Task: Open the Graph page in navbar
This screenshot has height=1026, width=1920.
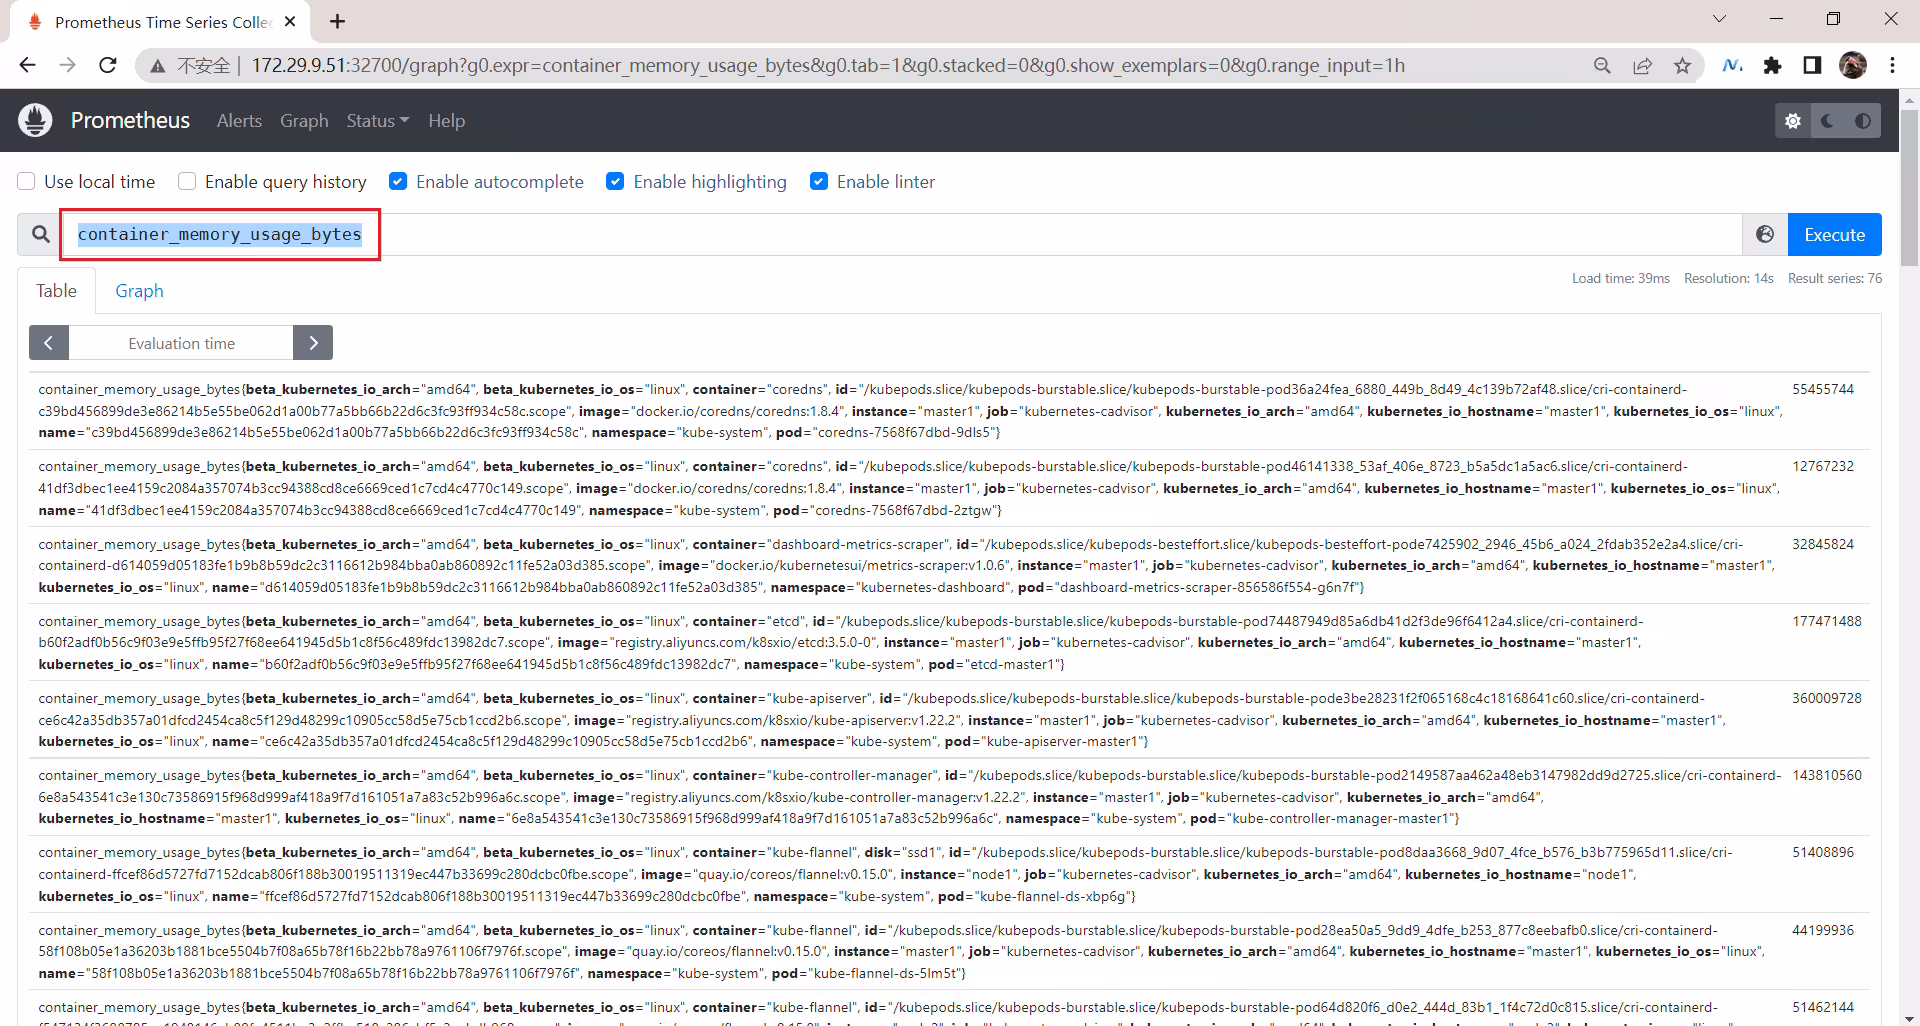Action: [304, 121]
